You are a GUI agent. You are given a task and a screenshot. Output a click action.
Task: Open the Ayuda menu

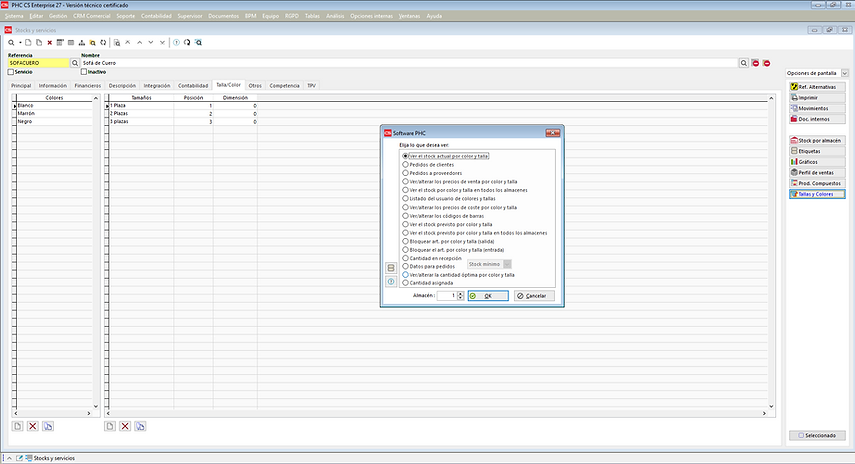pyautogui.click(x=434, y=16)
